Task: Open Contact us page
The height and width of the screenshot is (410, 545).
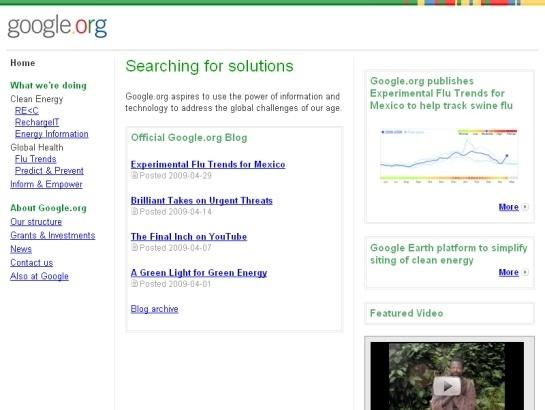Action: point(32,263)
